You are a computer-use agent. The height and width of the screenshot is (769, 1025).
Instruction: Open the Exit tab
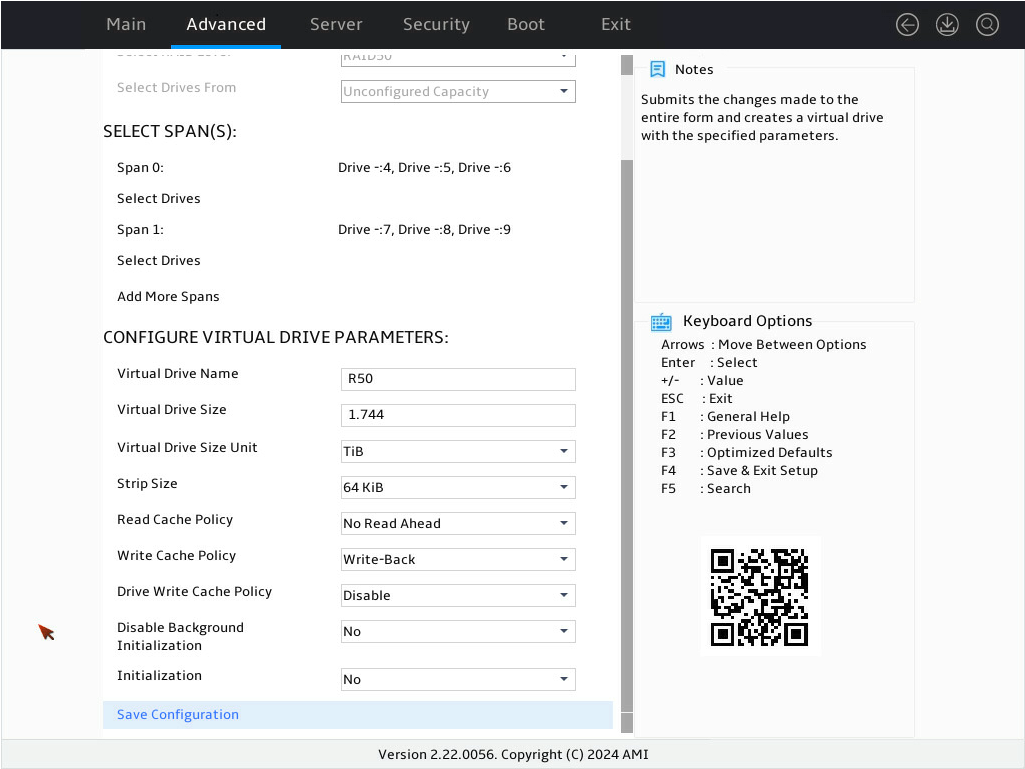(616, 24)
